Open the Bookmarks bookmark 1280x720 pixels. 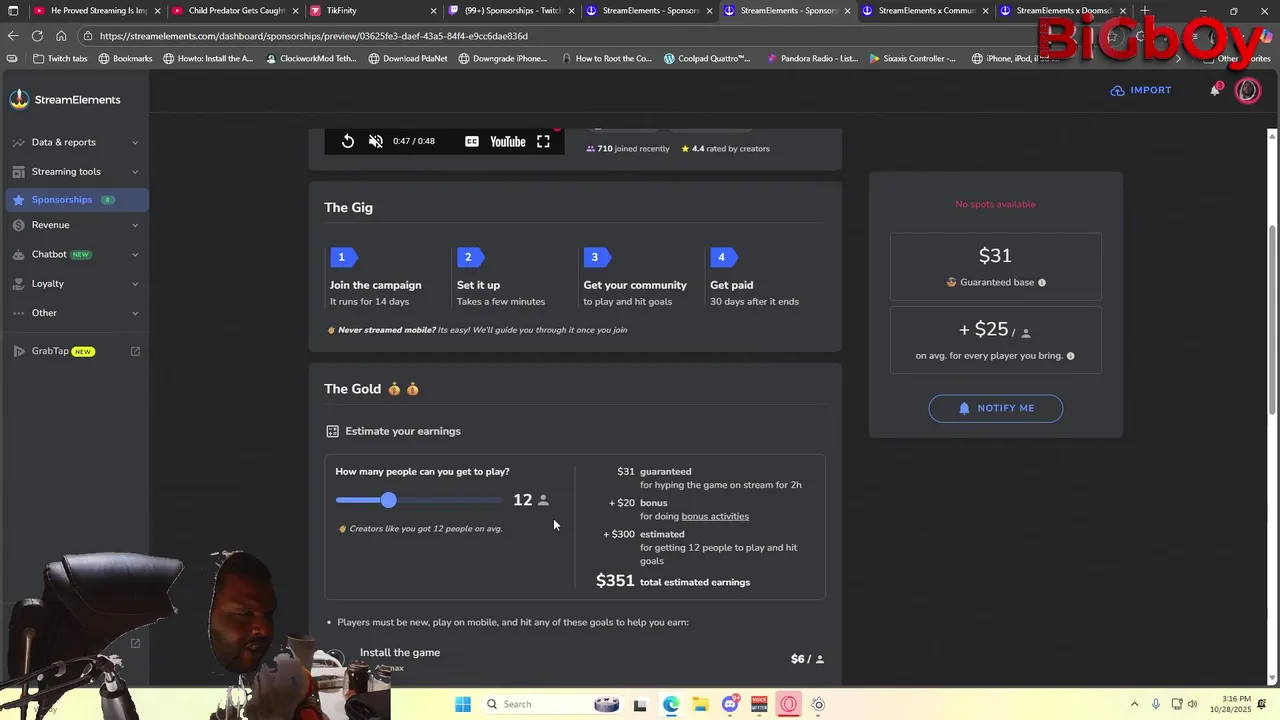coord(125,58)
